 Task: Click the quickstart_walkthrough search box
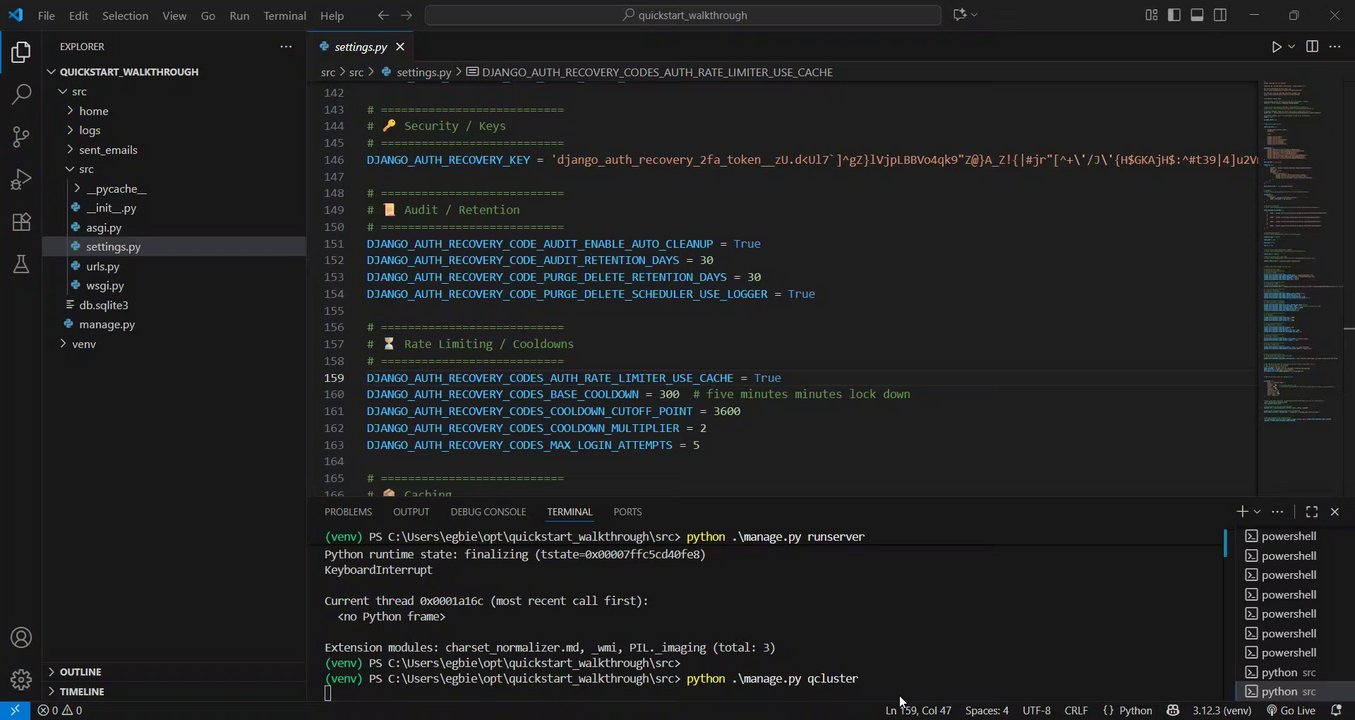pyautogui.click(x=683, y=15)
